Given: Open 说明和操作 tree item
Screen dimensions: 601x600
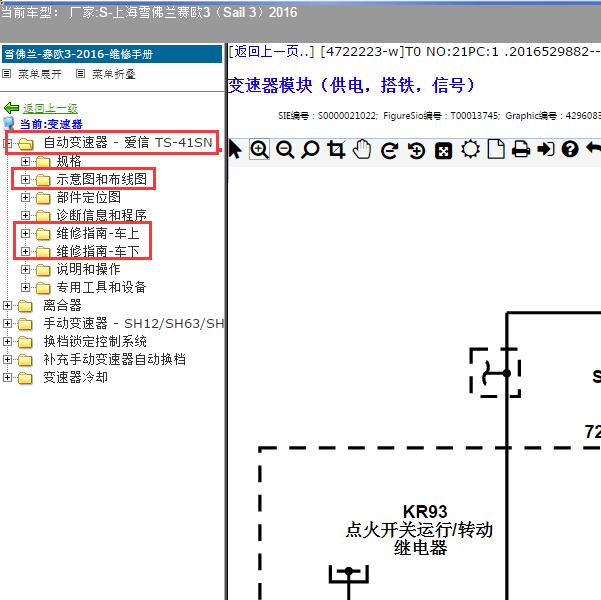Looking at the screenshot, I should pos(89,269).
